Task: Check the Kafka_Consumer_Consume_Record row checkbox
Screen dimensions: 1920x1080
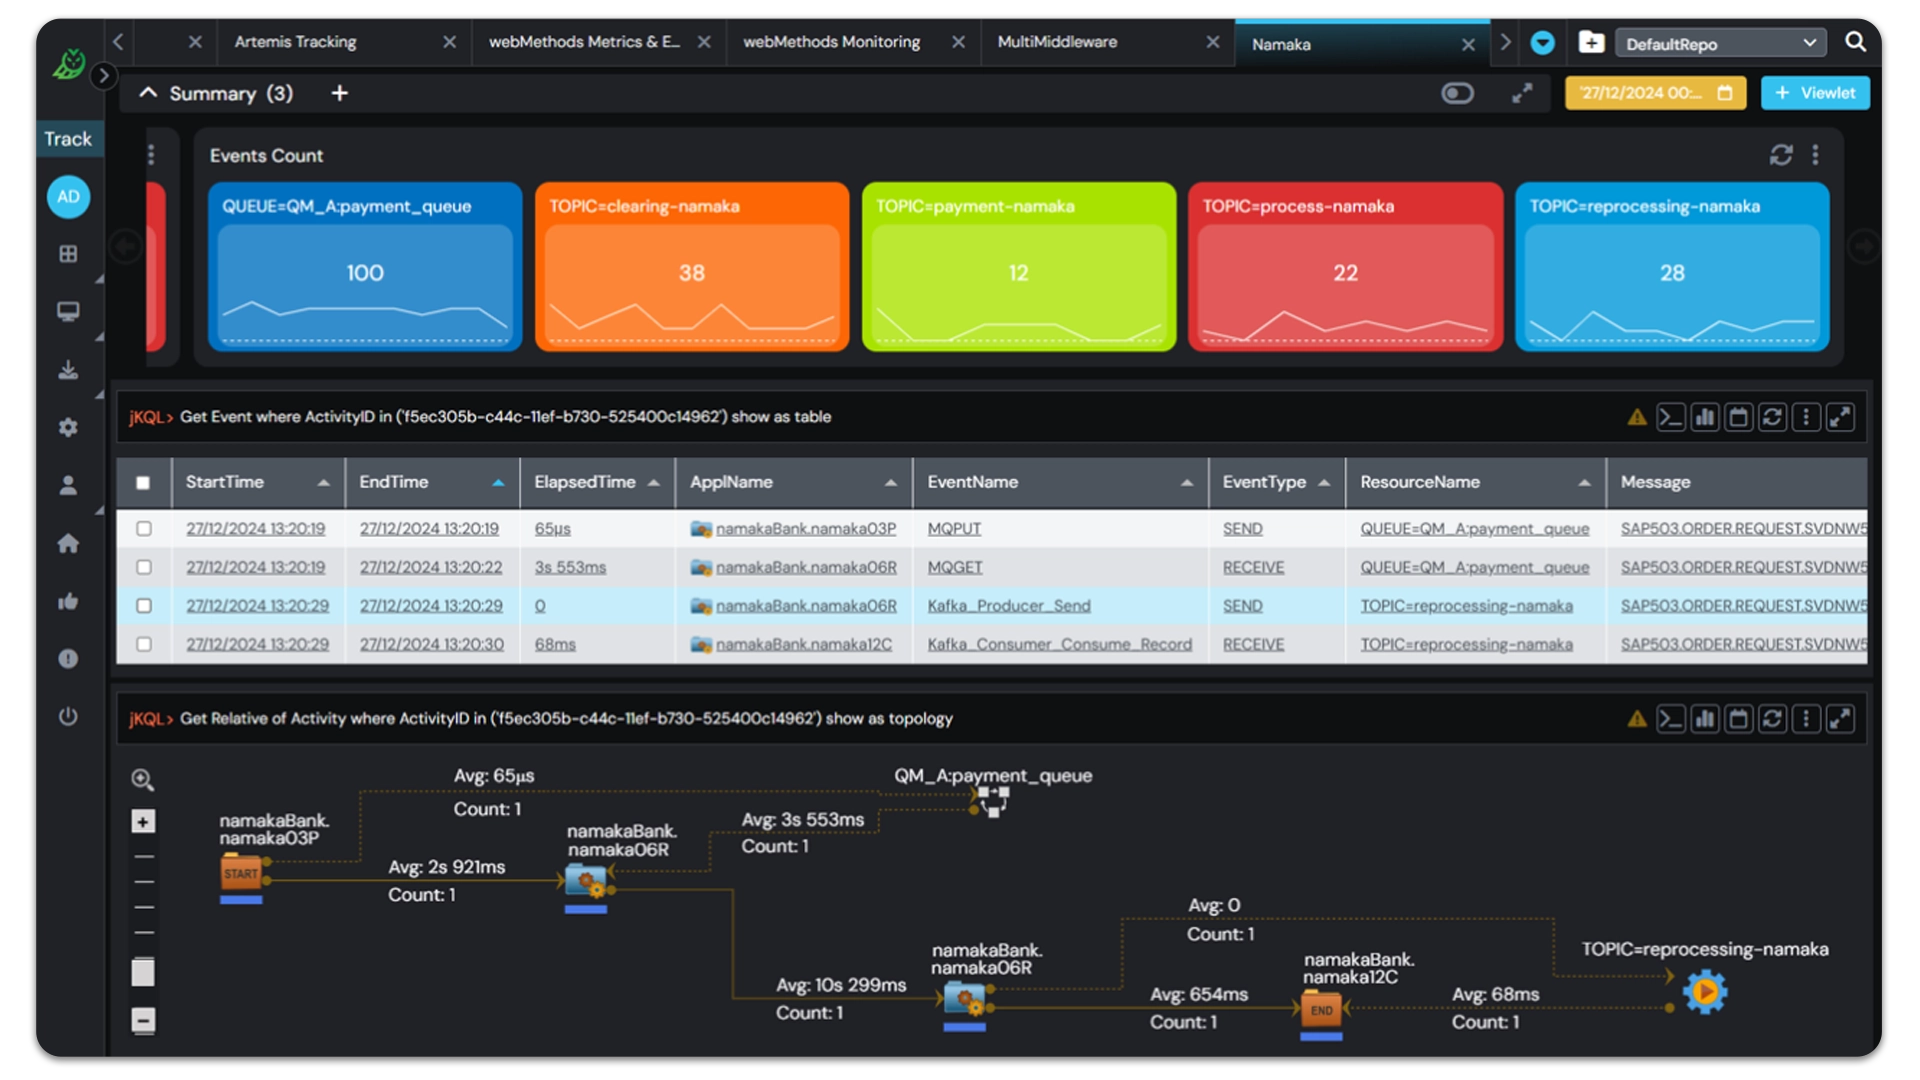Action: pyautogui.click(x=144, y=644)
